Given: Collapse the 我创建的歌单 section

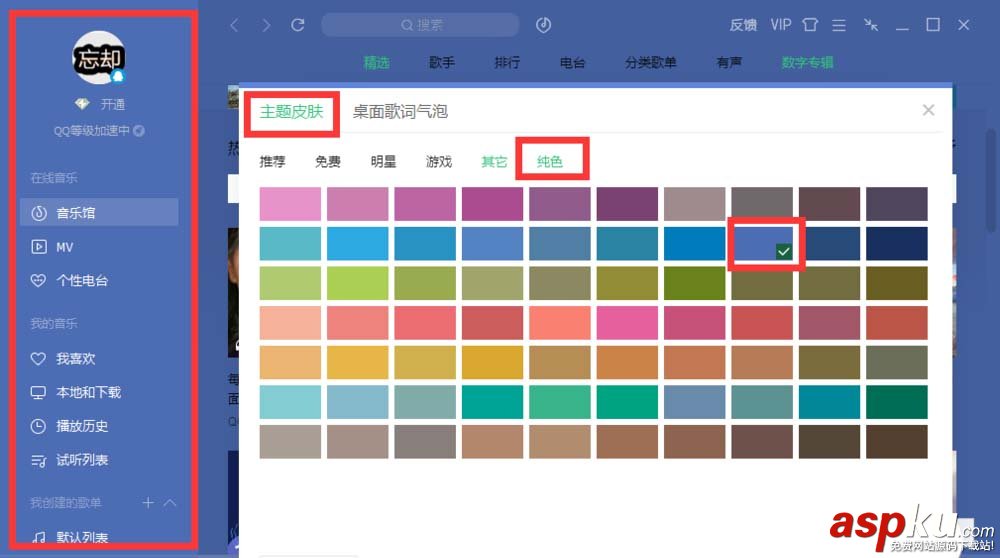Looking at the screenshot, I should 170,503.
